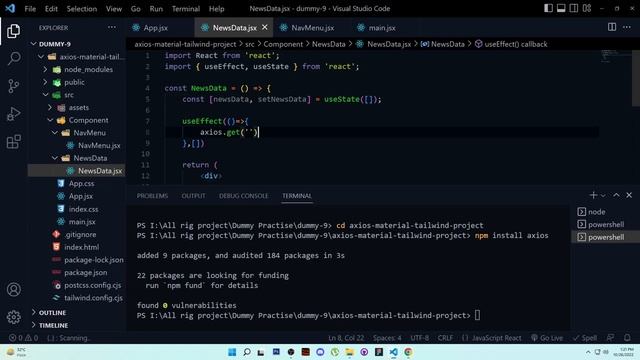Click the Spell checker status item
The width and height of the screenshot is (640, 360).
pos(584,338)
